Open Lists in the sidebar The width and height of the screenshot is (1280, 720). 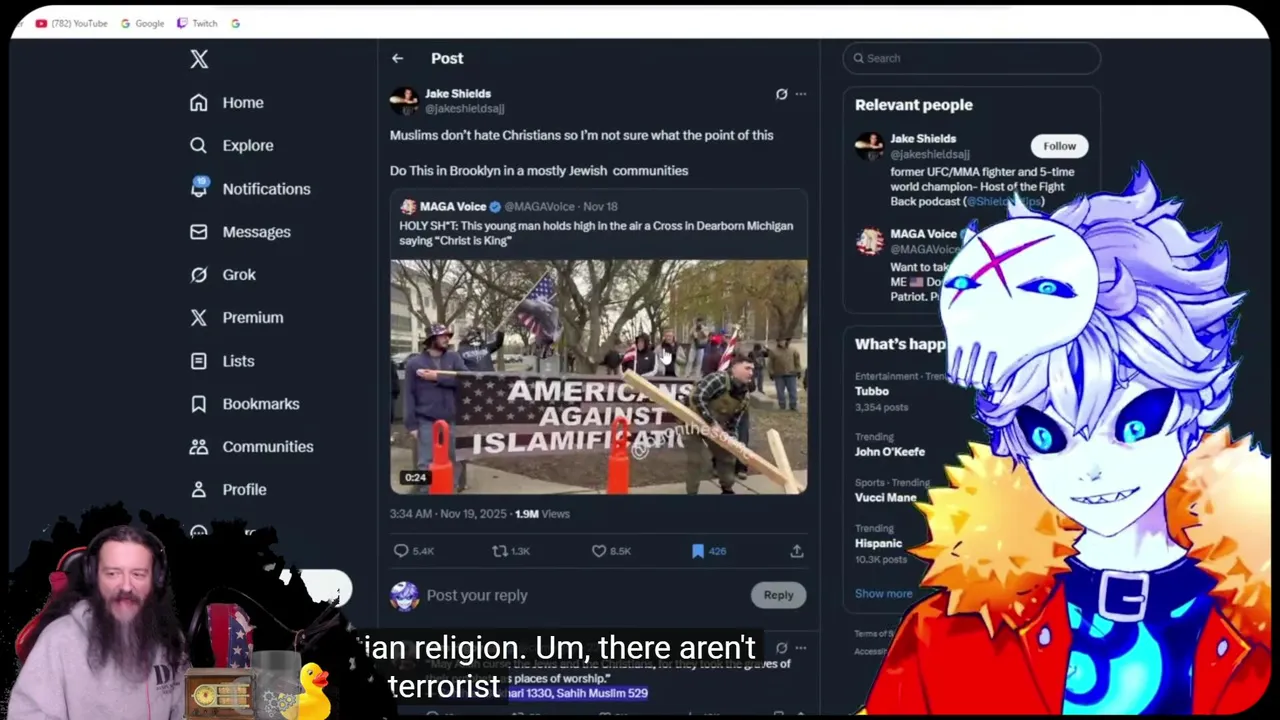[x=222, y=360]
